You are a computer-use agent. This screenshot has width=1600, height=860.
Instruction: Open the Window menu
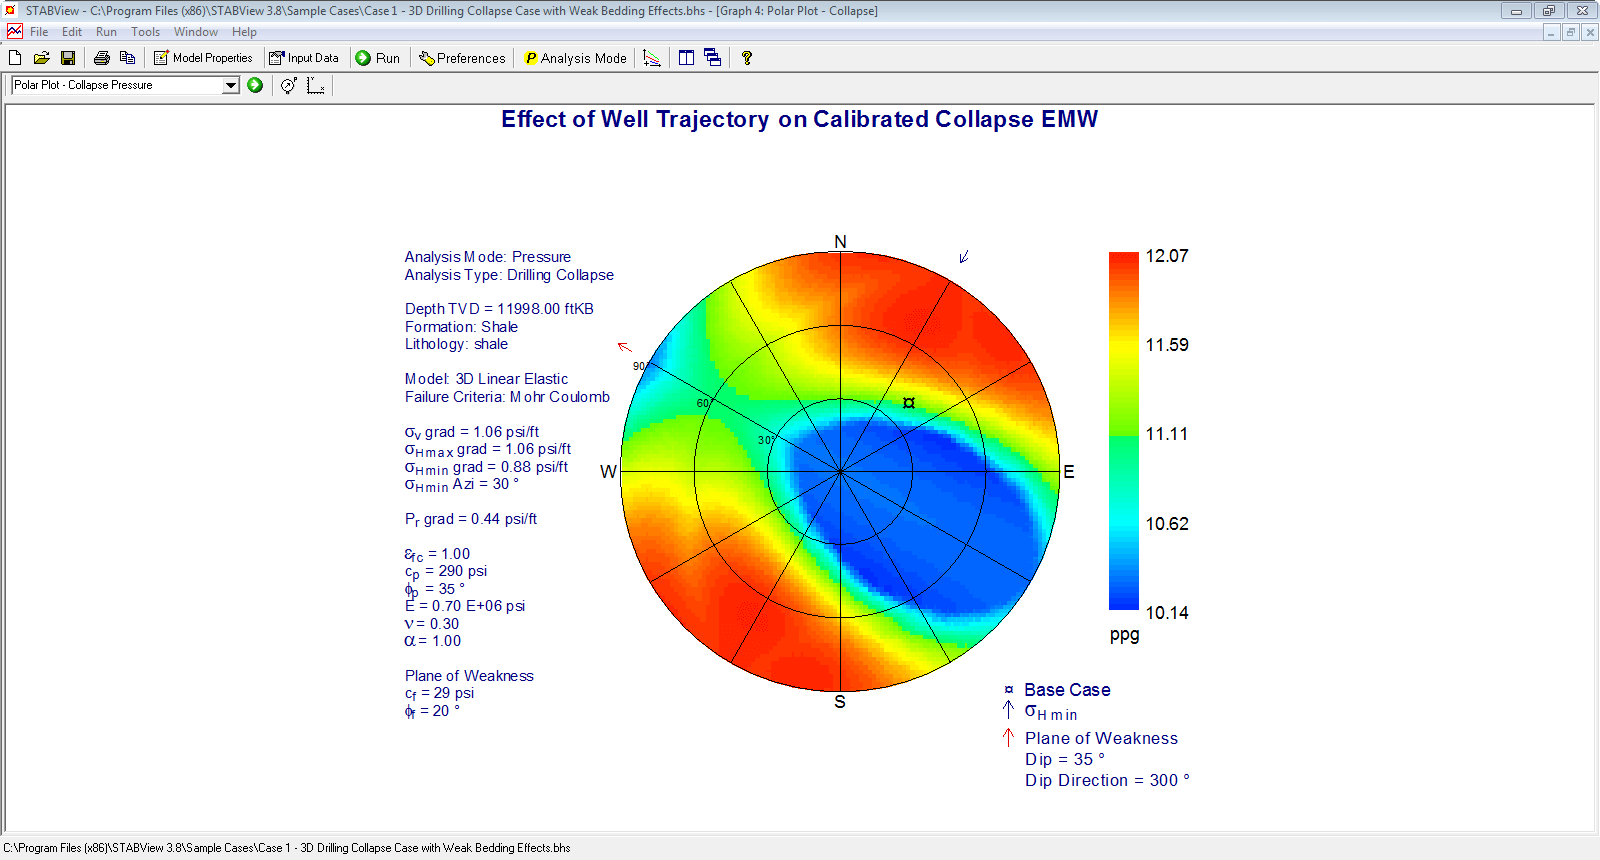pyautogui.click(x=195, y=32)
